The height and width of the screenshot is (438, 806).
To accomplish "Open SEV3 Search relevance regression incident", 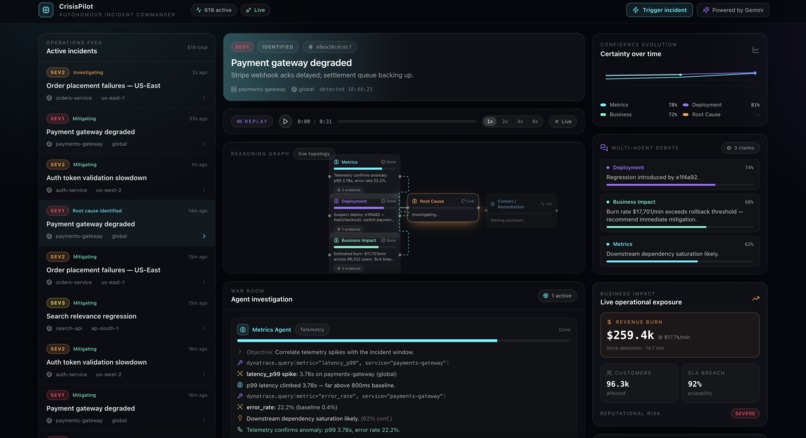I will (x=126, y=316).
